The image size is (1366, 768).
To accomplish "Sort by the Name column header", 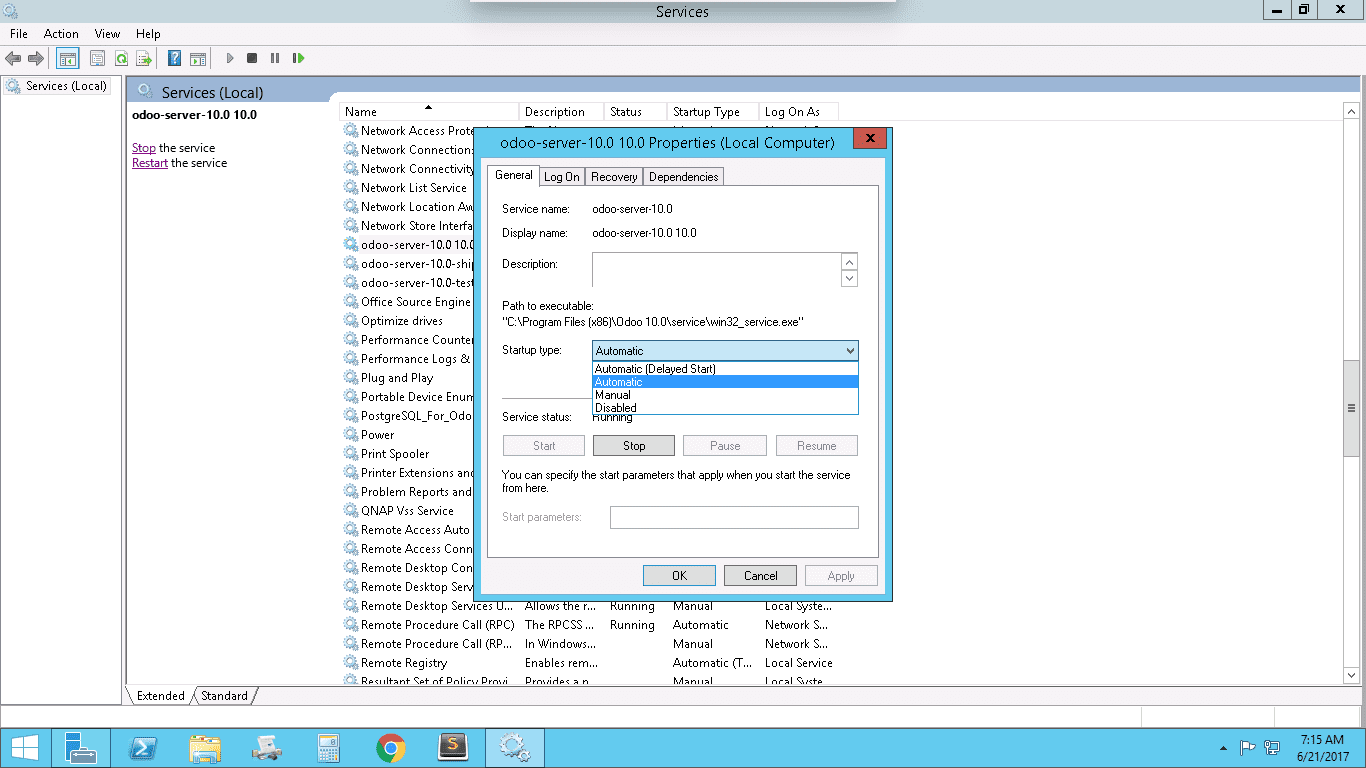I will coord(430,112).
